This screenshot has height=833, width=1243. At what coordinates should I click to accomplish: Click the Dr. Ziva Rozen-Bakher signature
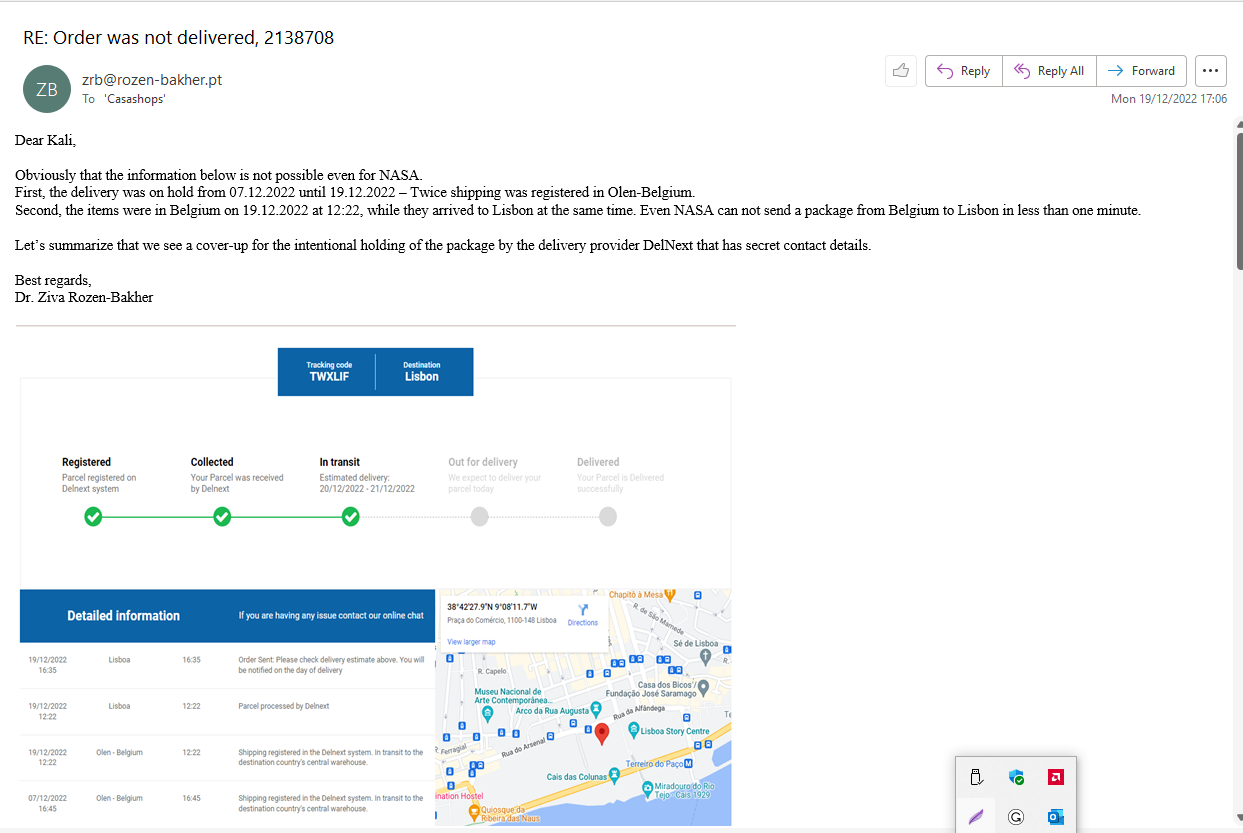point(84,297)
